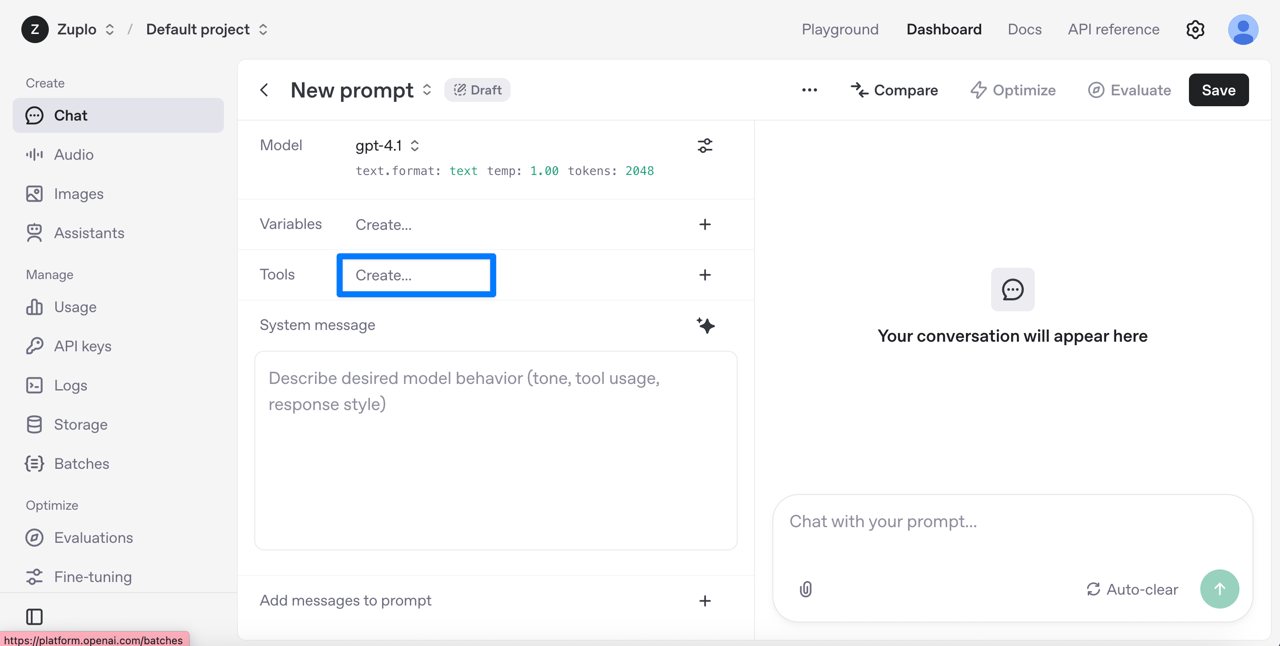This screenshot has width=1280, height=646.
Task: Open the gpt-4.1 model dropdown
Action: 388,146
